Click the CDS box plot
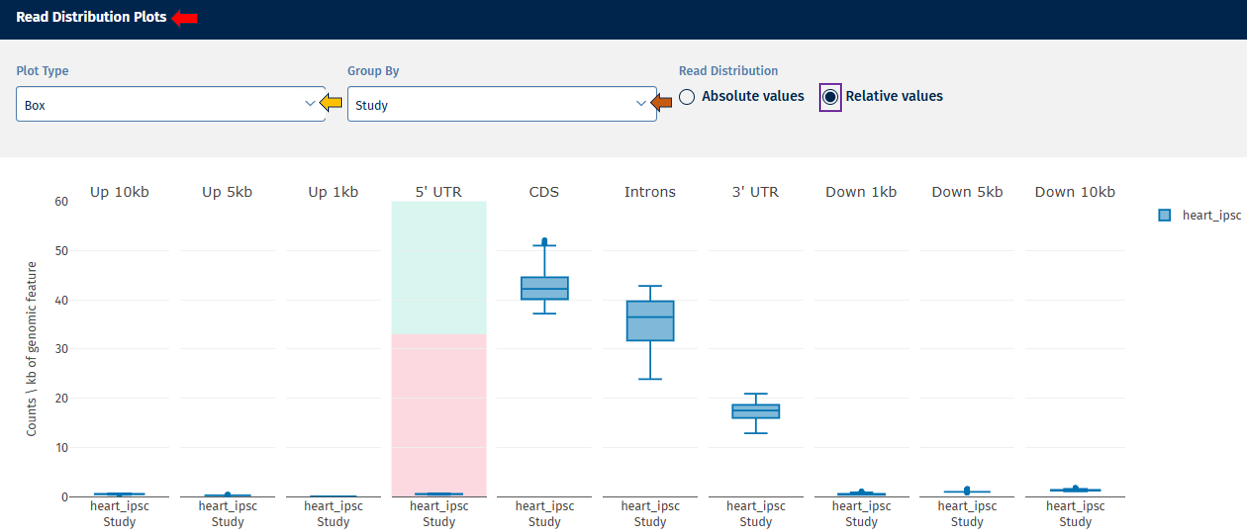1250x532 pixels. click(x=544, y=288)
